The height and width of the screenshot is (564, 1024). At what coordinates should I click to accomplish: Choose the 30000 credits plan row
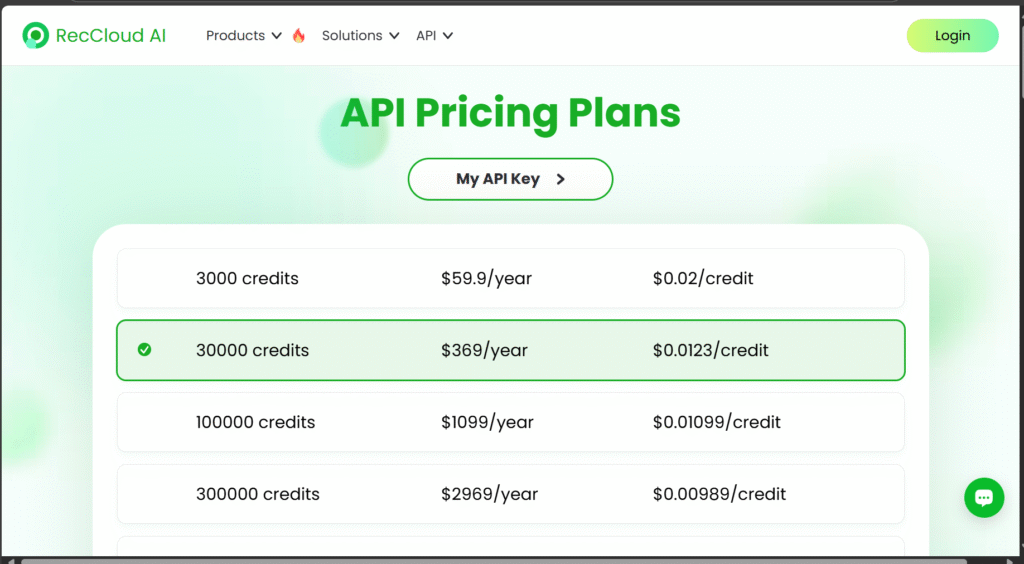click(x=510, y=350)
